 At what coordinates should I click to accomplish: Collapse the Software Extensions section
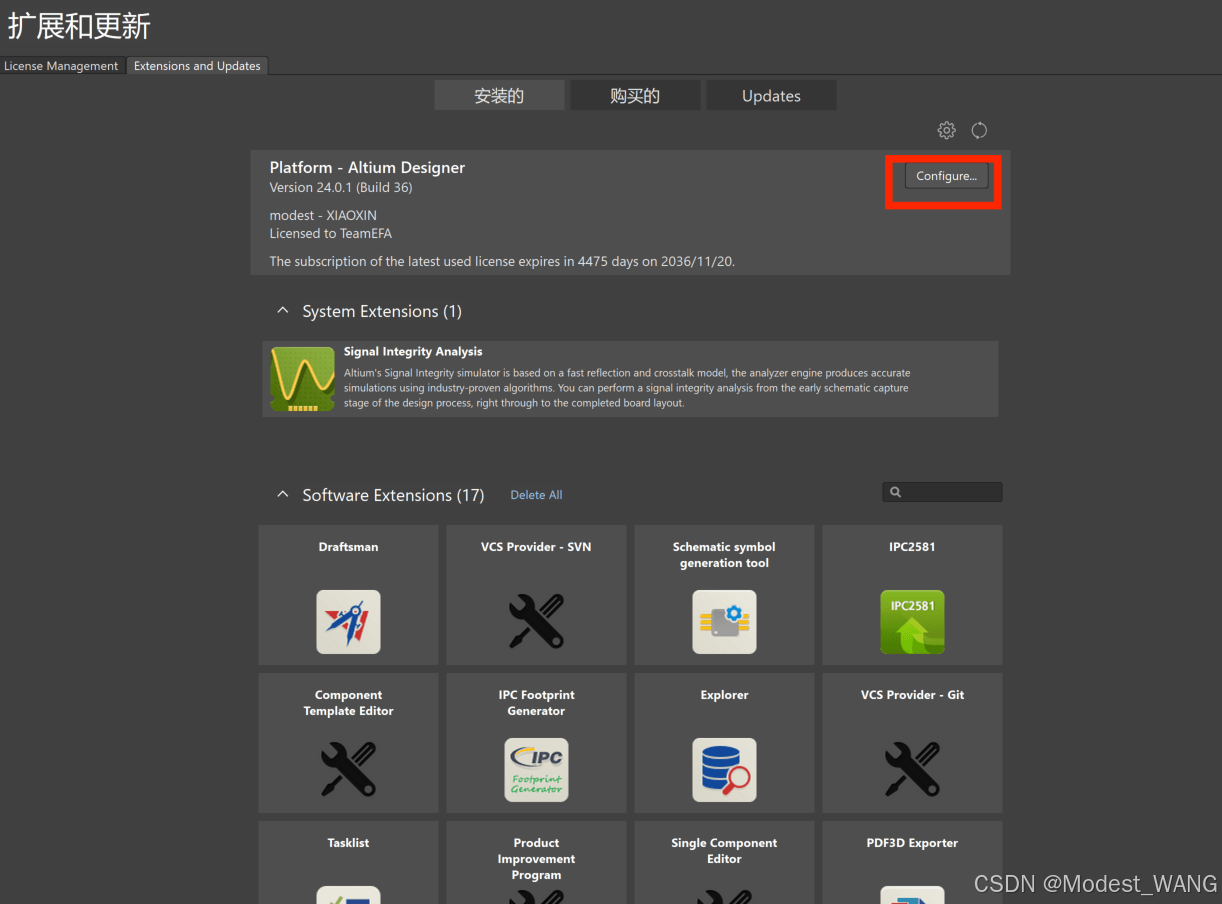(x=283, y=495)
